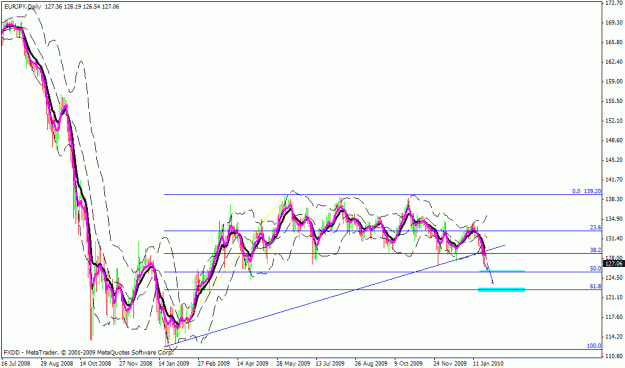
Task: Click the 9 Oct 2009 date label
Action: (409, 364)
